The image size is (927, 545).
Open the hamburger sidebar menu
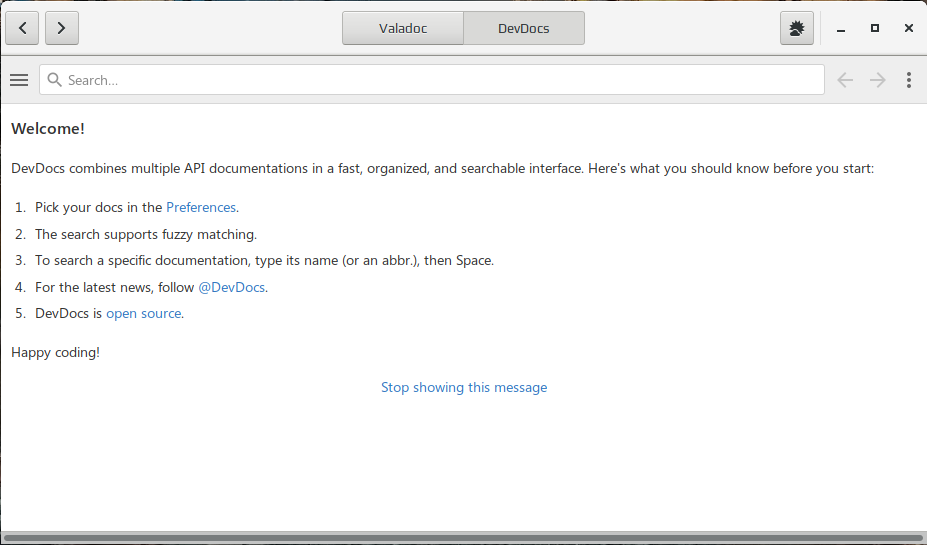pos(19,80)
